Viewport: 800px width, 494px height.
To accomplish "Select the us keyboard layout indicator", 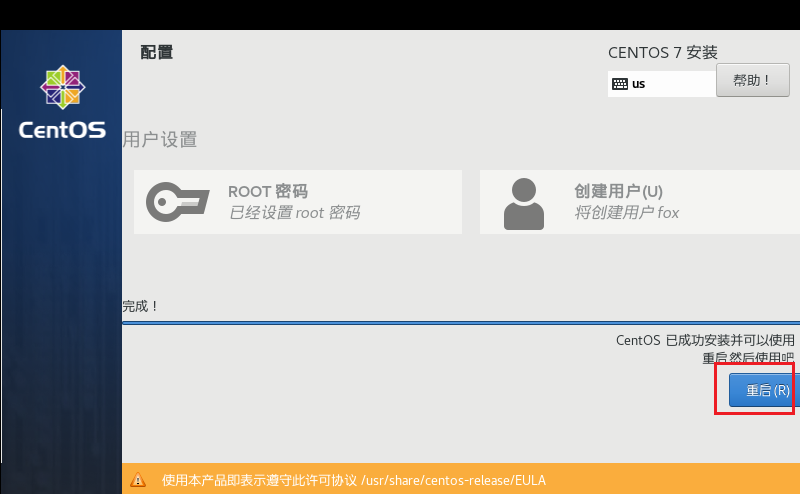I will tap(662, 84).
